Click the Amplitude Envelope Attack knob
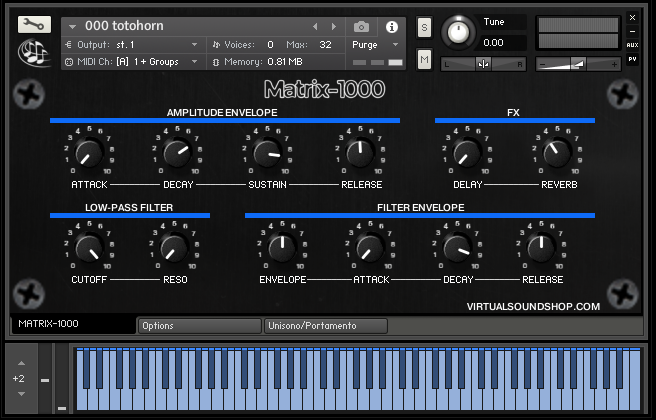 (88, 153)
